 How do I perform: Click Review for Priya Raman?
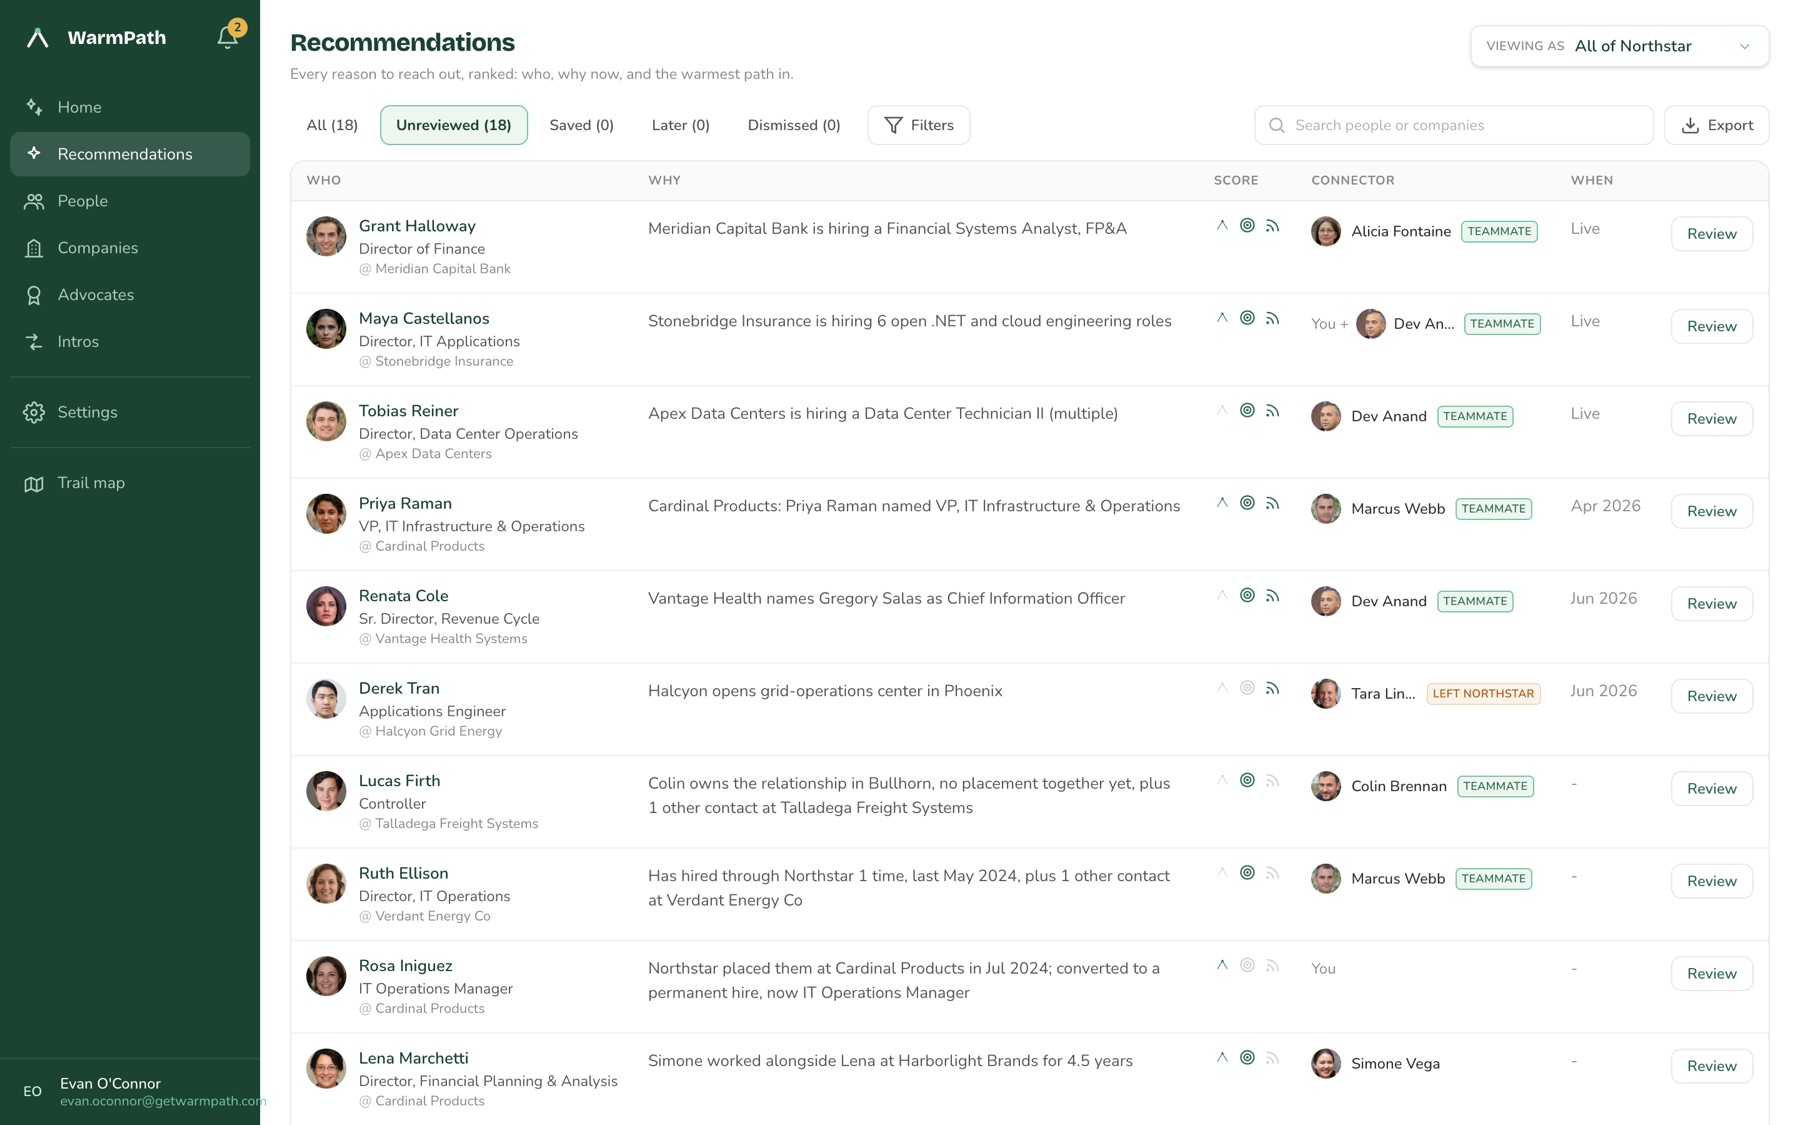(1711, 511)
